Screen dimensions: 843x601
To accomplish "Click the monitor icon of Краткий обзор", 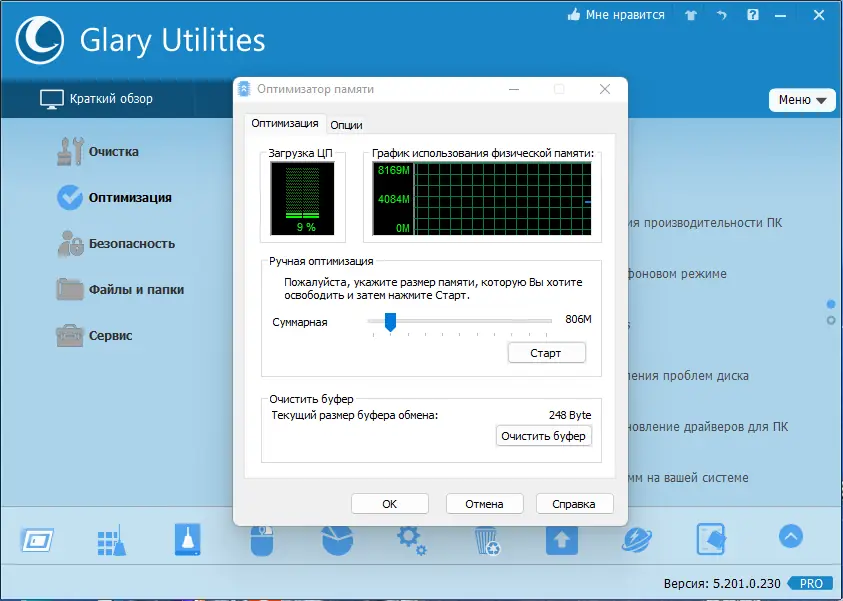I will coord(52,99).
